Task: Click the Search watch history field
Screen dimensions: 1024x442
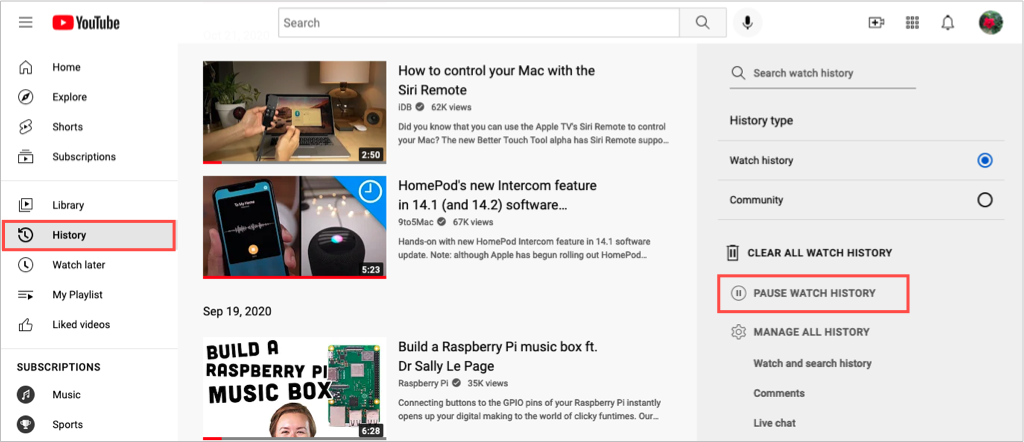Action: [x=823, y=73]
